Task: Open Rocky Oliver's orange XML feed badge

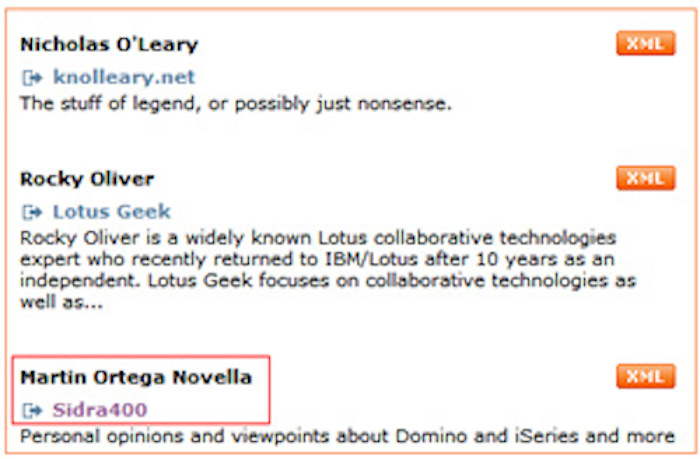Action: (x=646, y=178)
